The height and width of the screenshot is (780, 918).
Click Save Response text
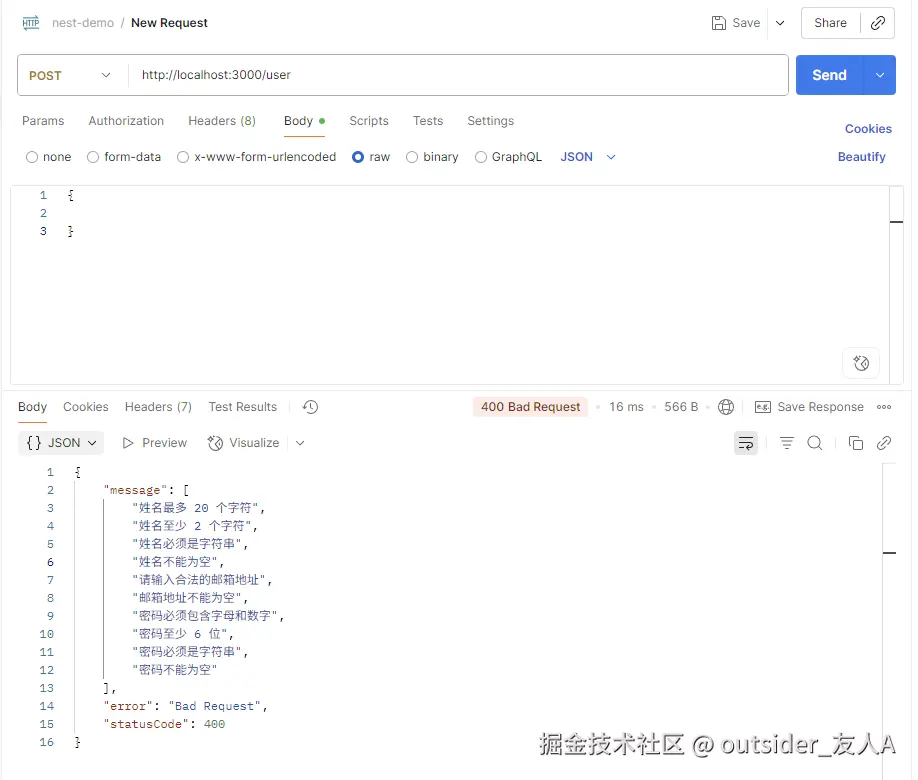pyautogui.click(x=820, y=407)
